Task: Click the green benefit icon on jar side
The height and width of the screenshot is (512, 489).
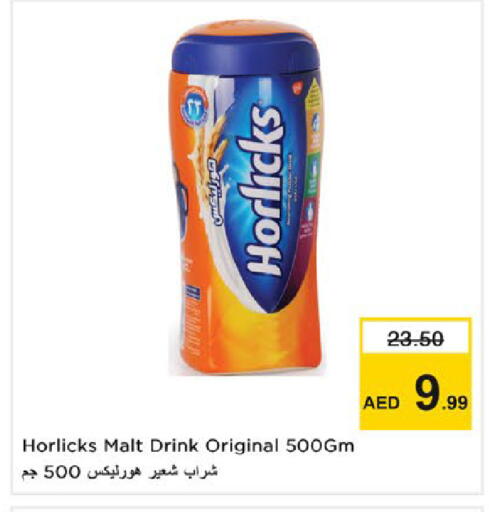Action: [312, 175]
